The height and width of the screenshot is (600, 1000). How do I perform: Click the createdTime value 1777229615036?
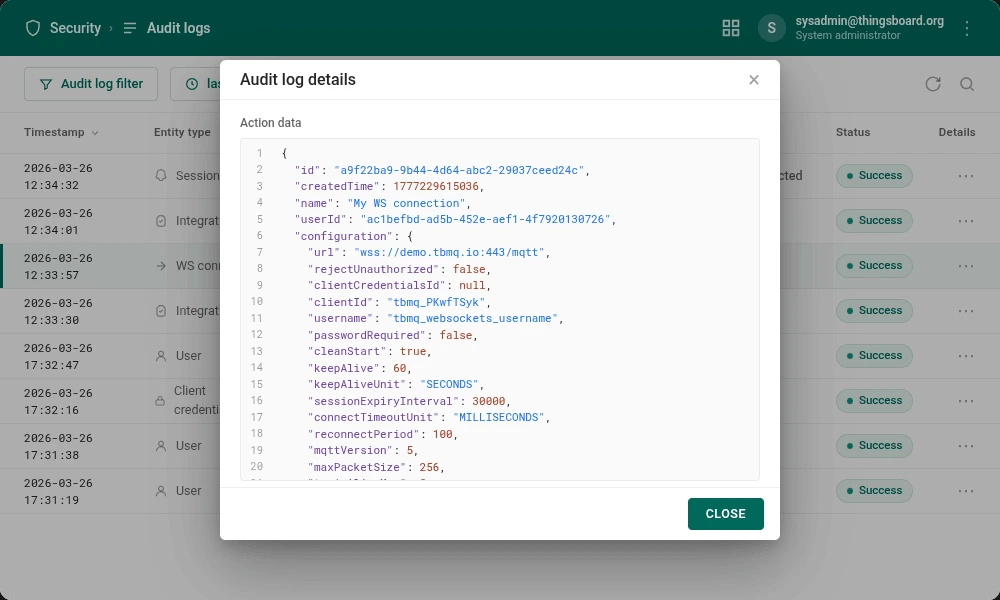(x=436, y=186)
